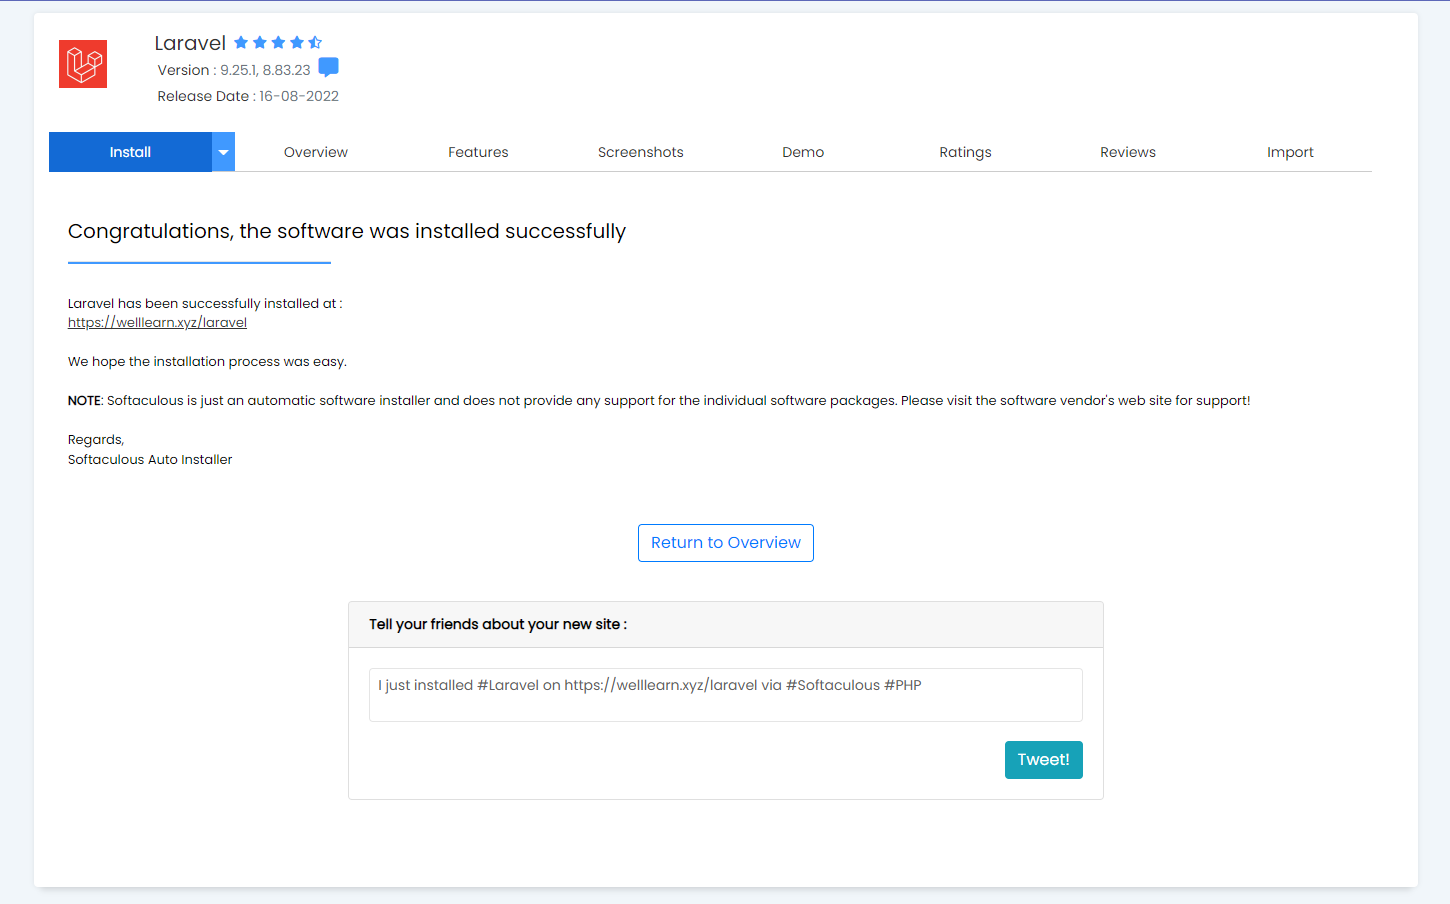Click the 'Release Date : 16-08-2022' text
The image size is (1450, 904).
click(x=248, y=96)
